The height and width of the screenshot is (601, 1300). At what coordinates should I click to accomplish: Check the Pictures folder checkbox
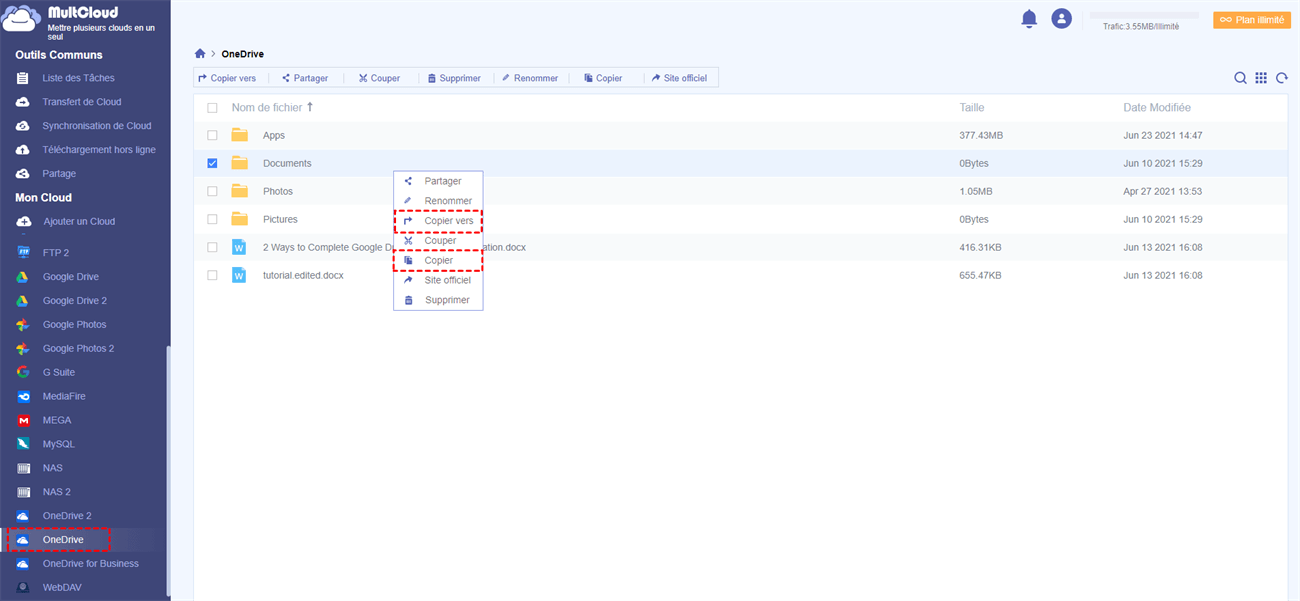[212, 219]
